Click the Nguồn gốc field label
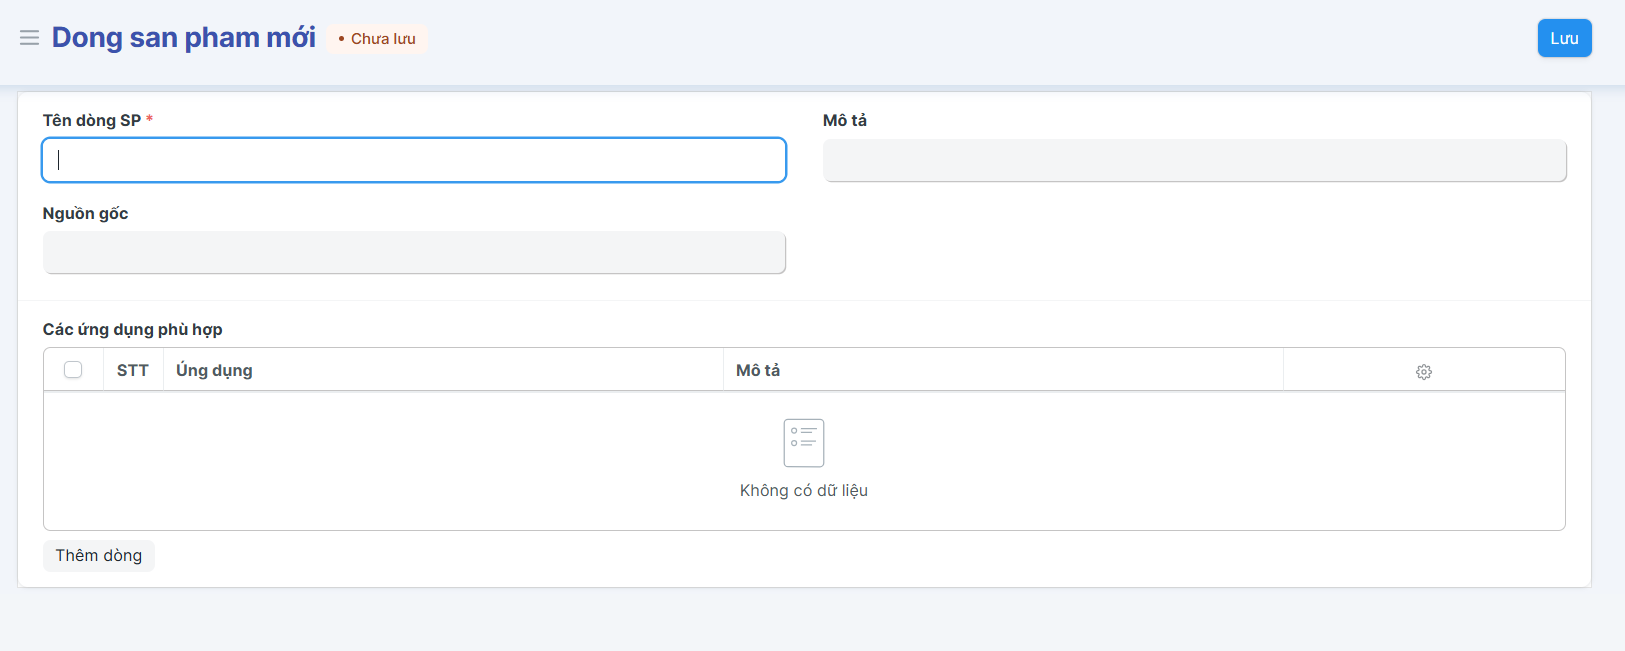The height and width of the screenshot is (651, 1625). tap(85, 213)
